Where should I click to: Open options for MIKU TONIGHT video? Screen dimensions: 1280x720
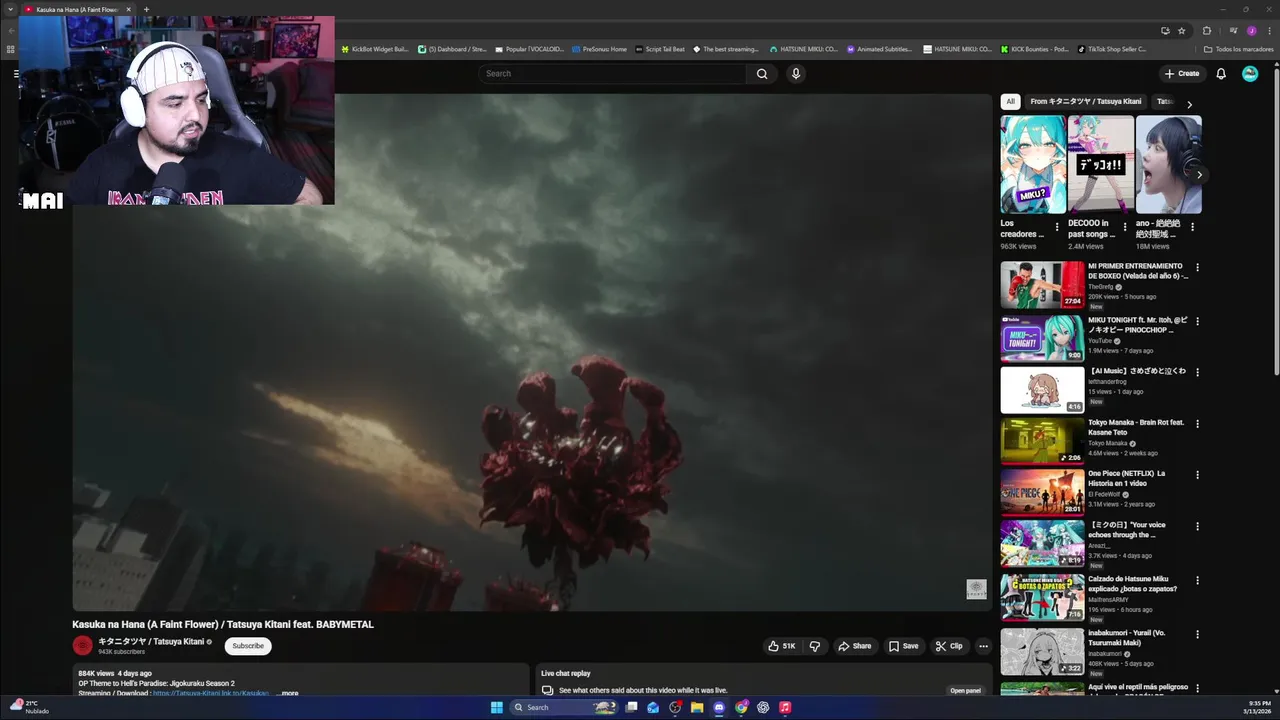1197,321
